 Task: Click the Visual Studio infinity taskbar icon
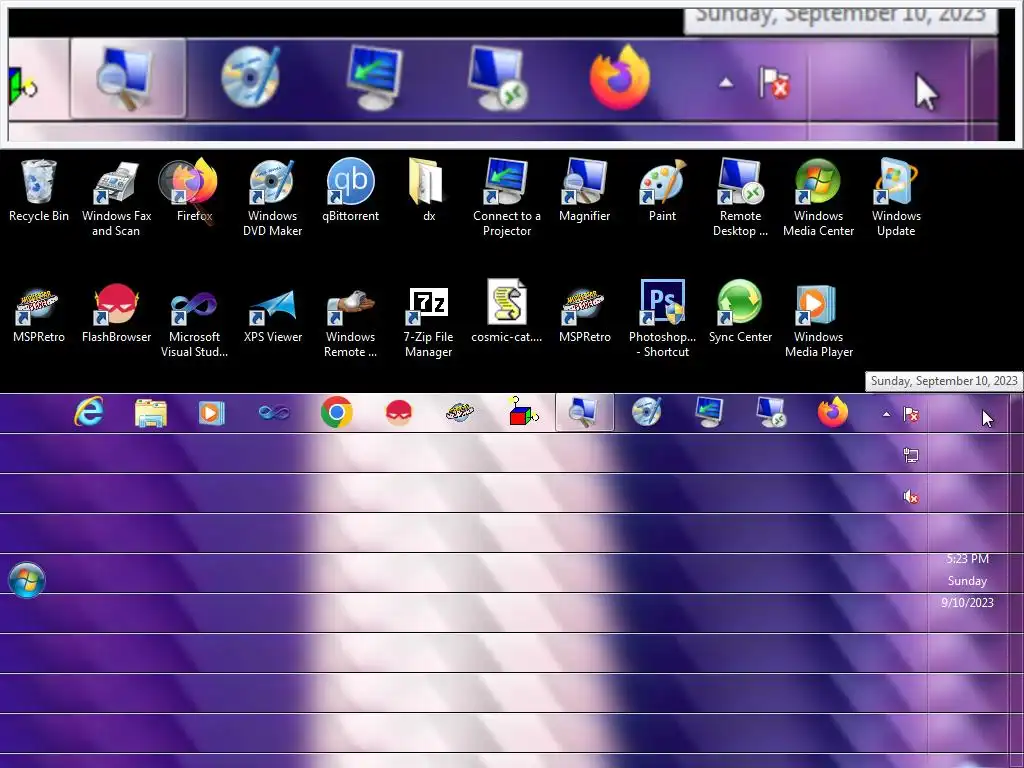tap(274, 413)
